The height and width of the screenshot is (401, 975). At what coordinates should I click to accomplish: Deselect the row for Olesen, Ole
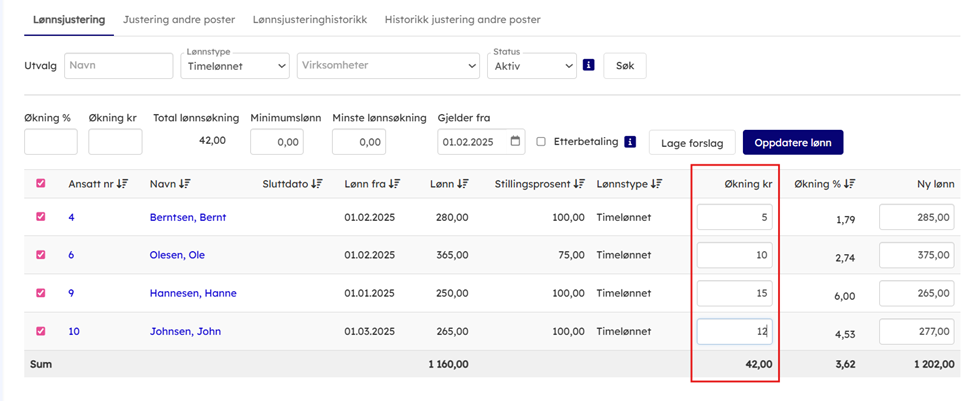[41, 255]
